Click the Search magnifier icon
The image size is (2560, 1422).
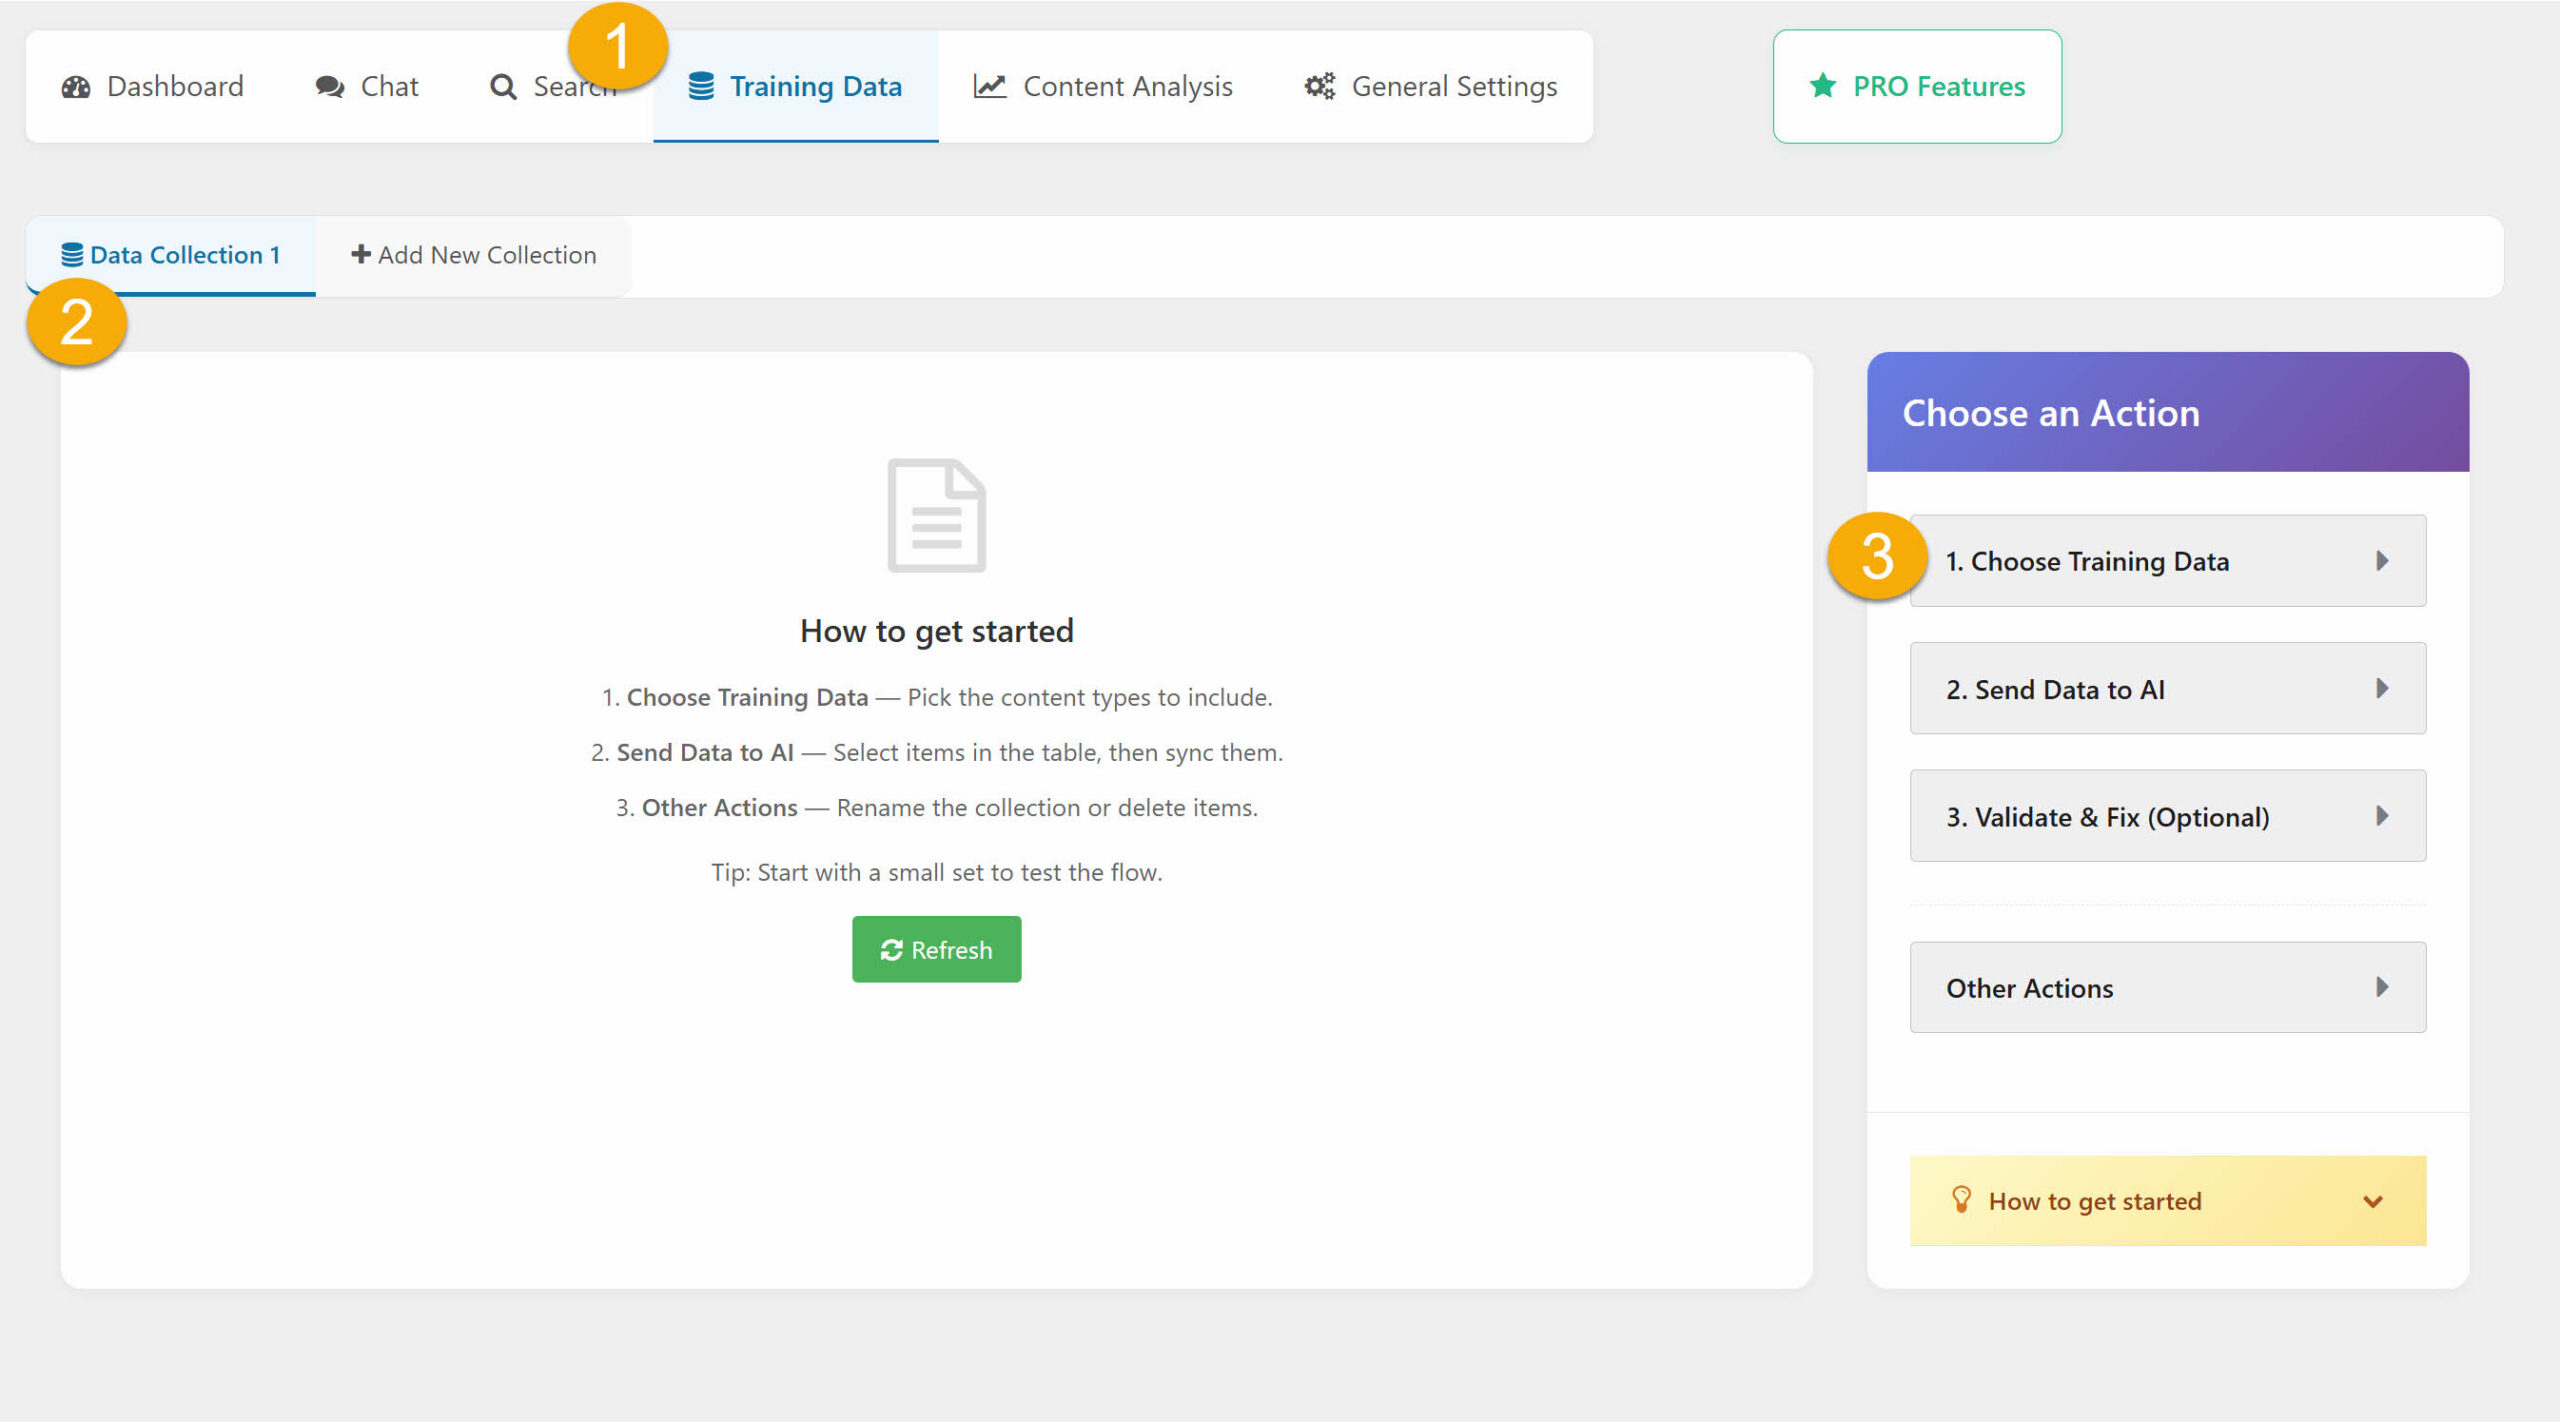coord(503,87)
